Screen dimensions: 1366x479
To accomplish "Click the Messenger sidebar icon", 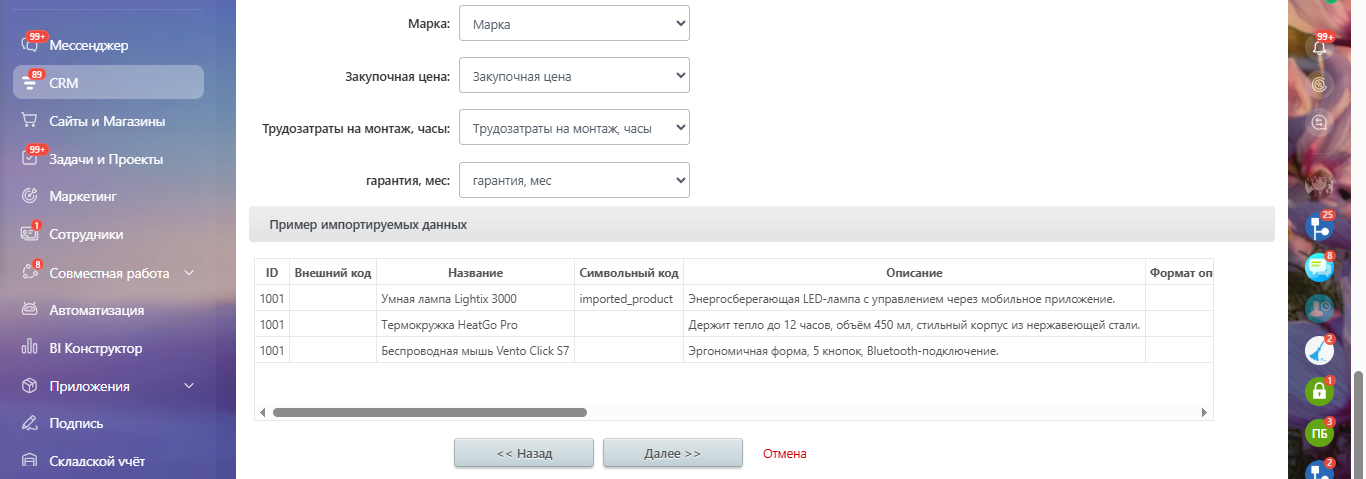I will click(30, 45).
